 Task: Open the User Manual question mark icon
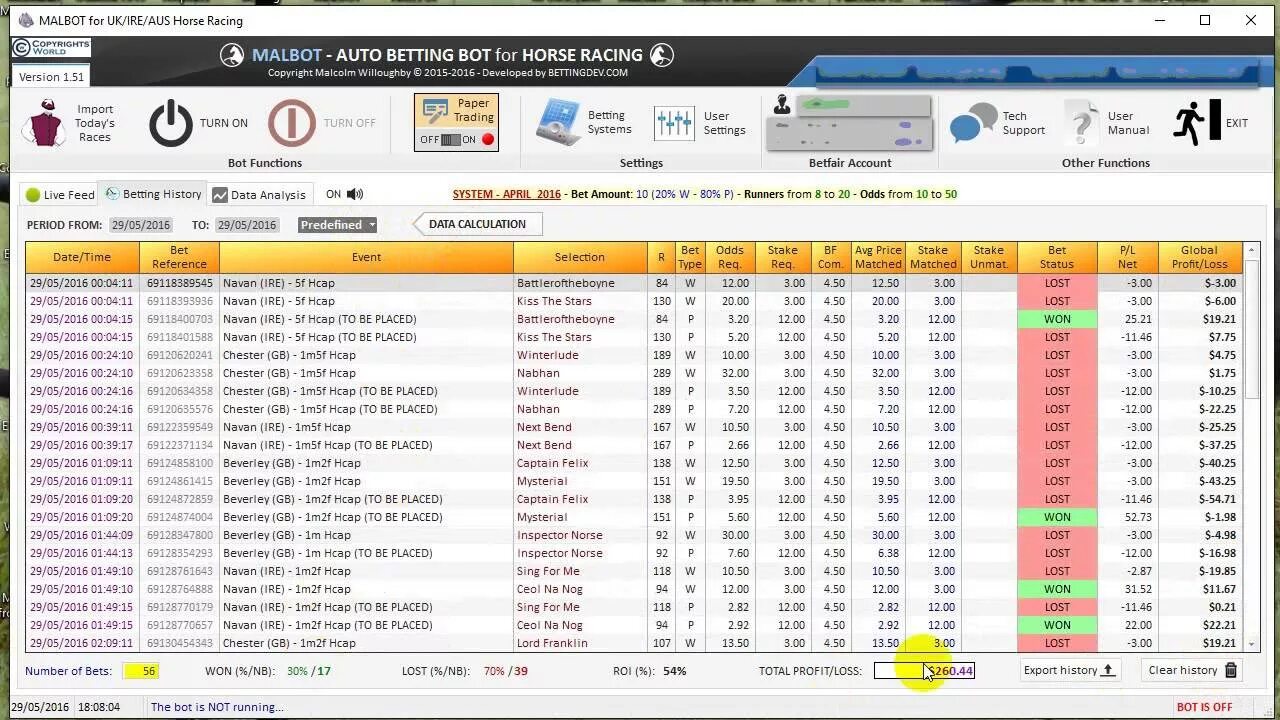(x=1081, y=123)
